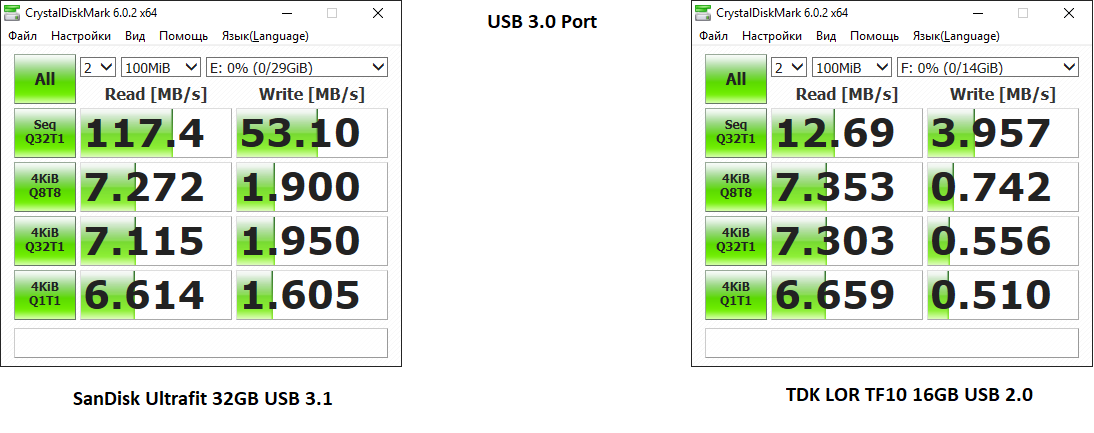This screenshot has height=433, width=1094.
Task: Close the TDK CrystalDiskMark window
Action: click(1068, 13)
